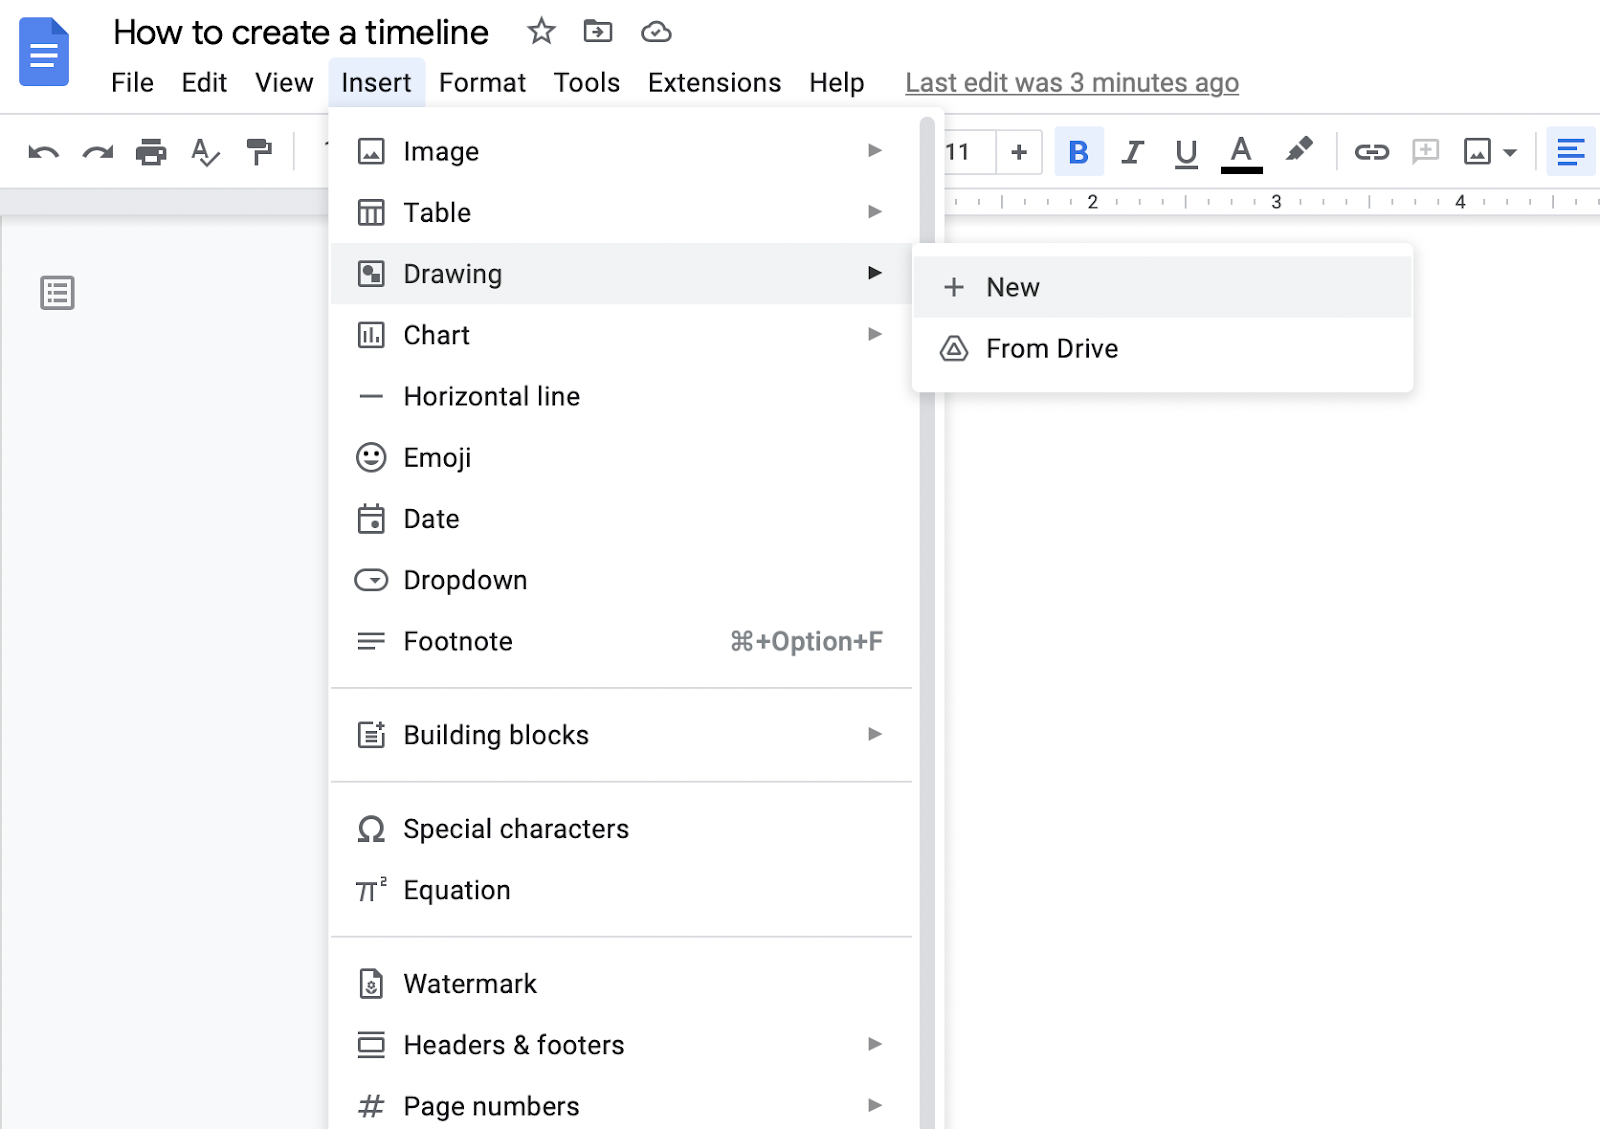Click the Print icon
The image size is (1600, 1129).
pos(151,152)
